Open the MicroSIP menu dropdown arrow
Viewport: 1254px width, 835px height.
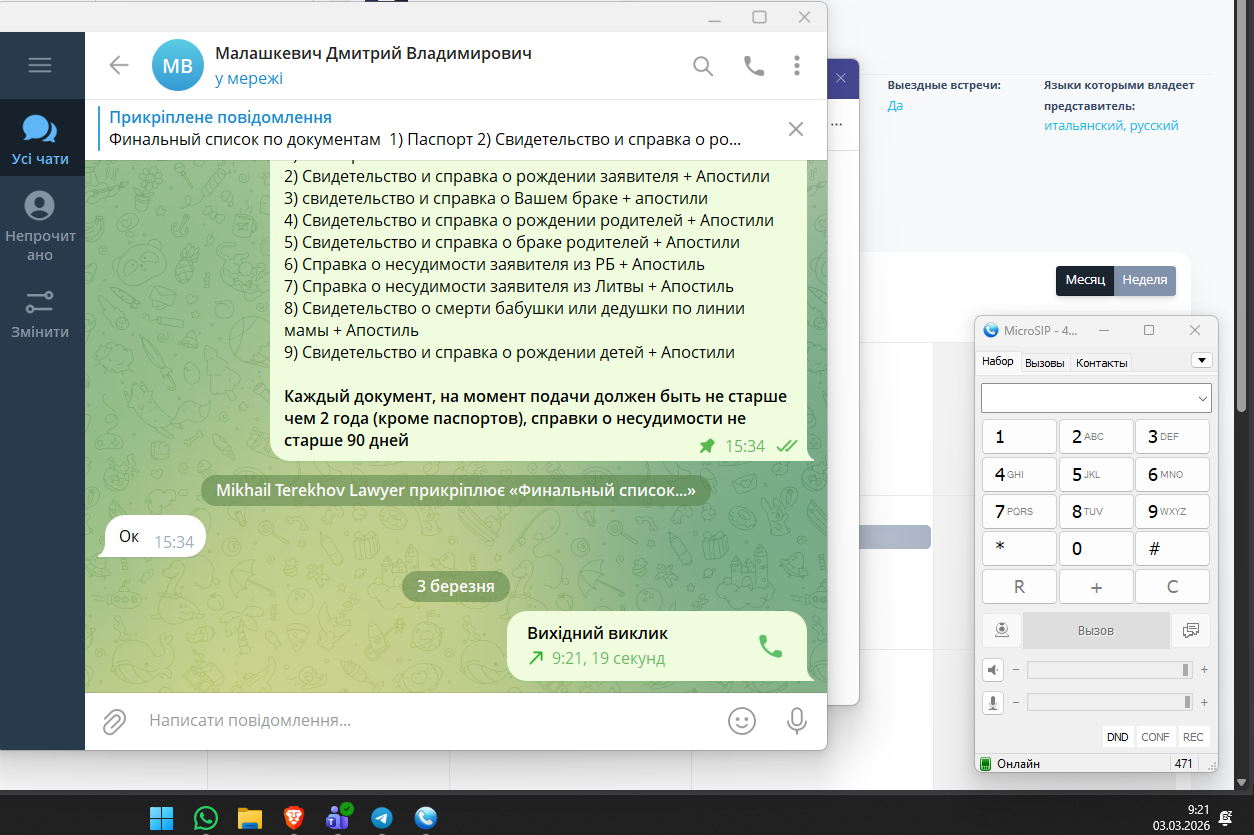click(1201, 360)
